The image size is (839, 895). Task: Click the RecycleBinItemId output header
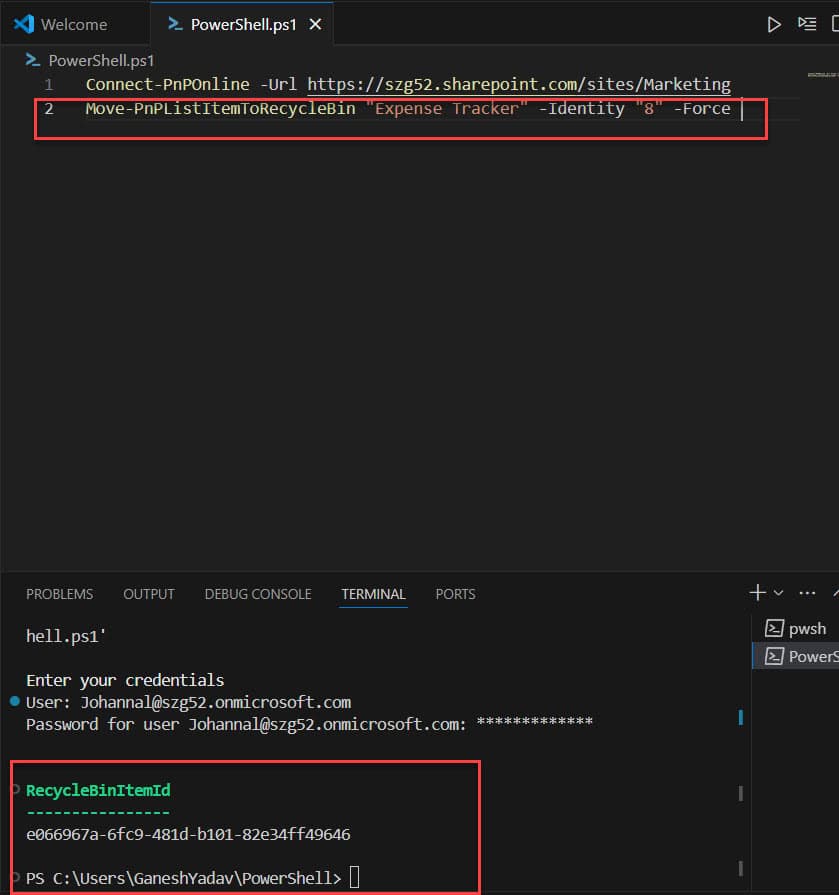point(98,791)
